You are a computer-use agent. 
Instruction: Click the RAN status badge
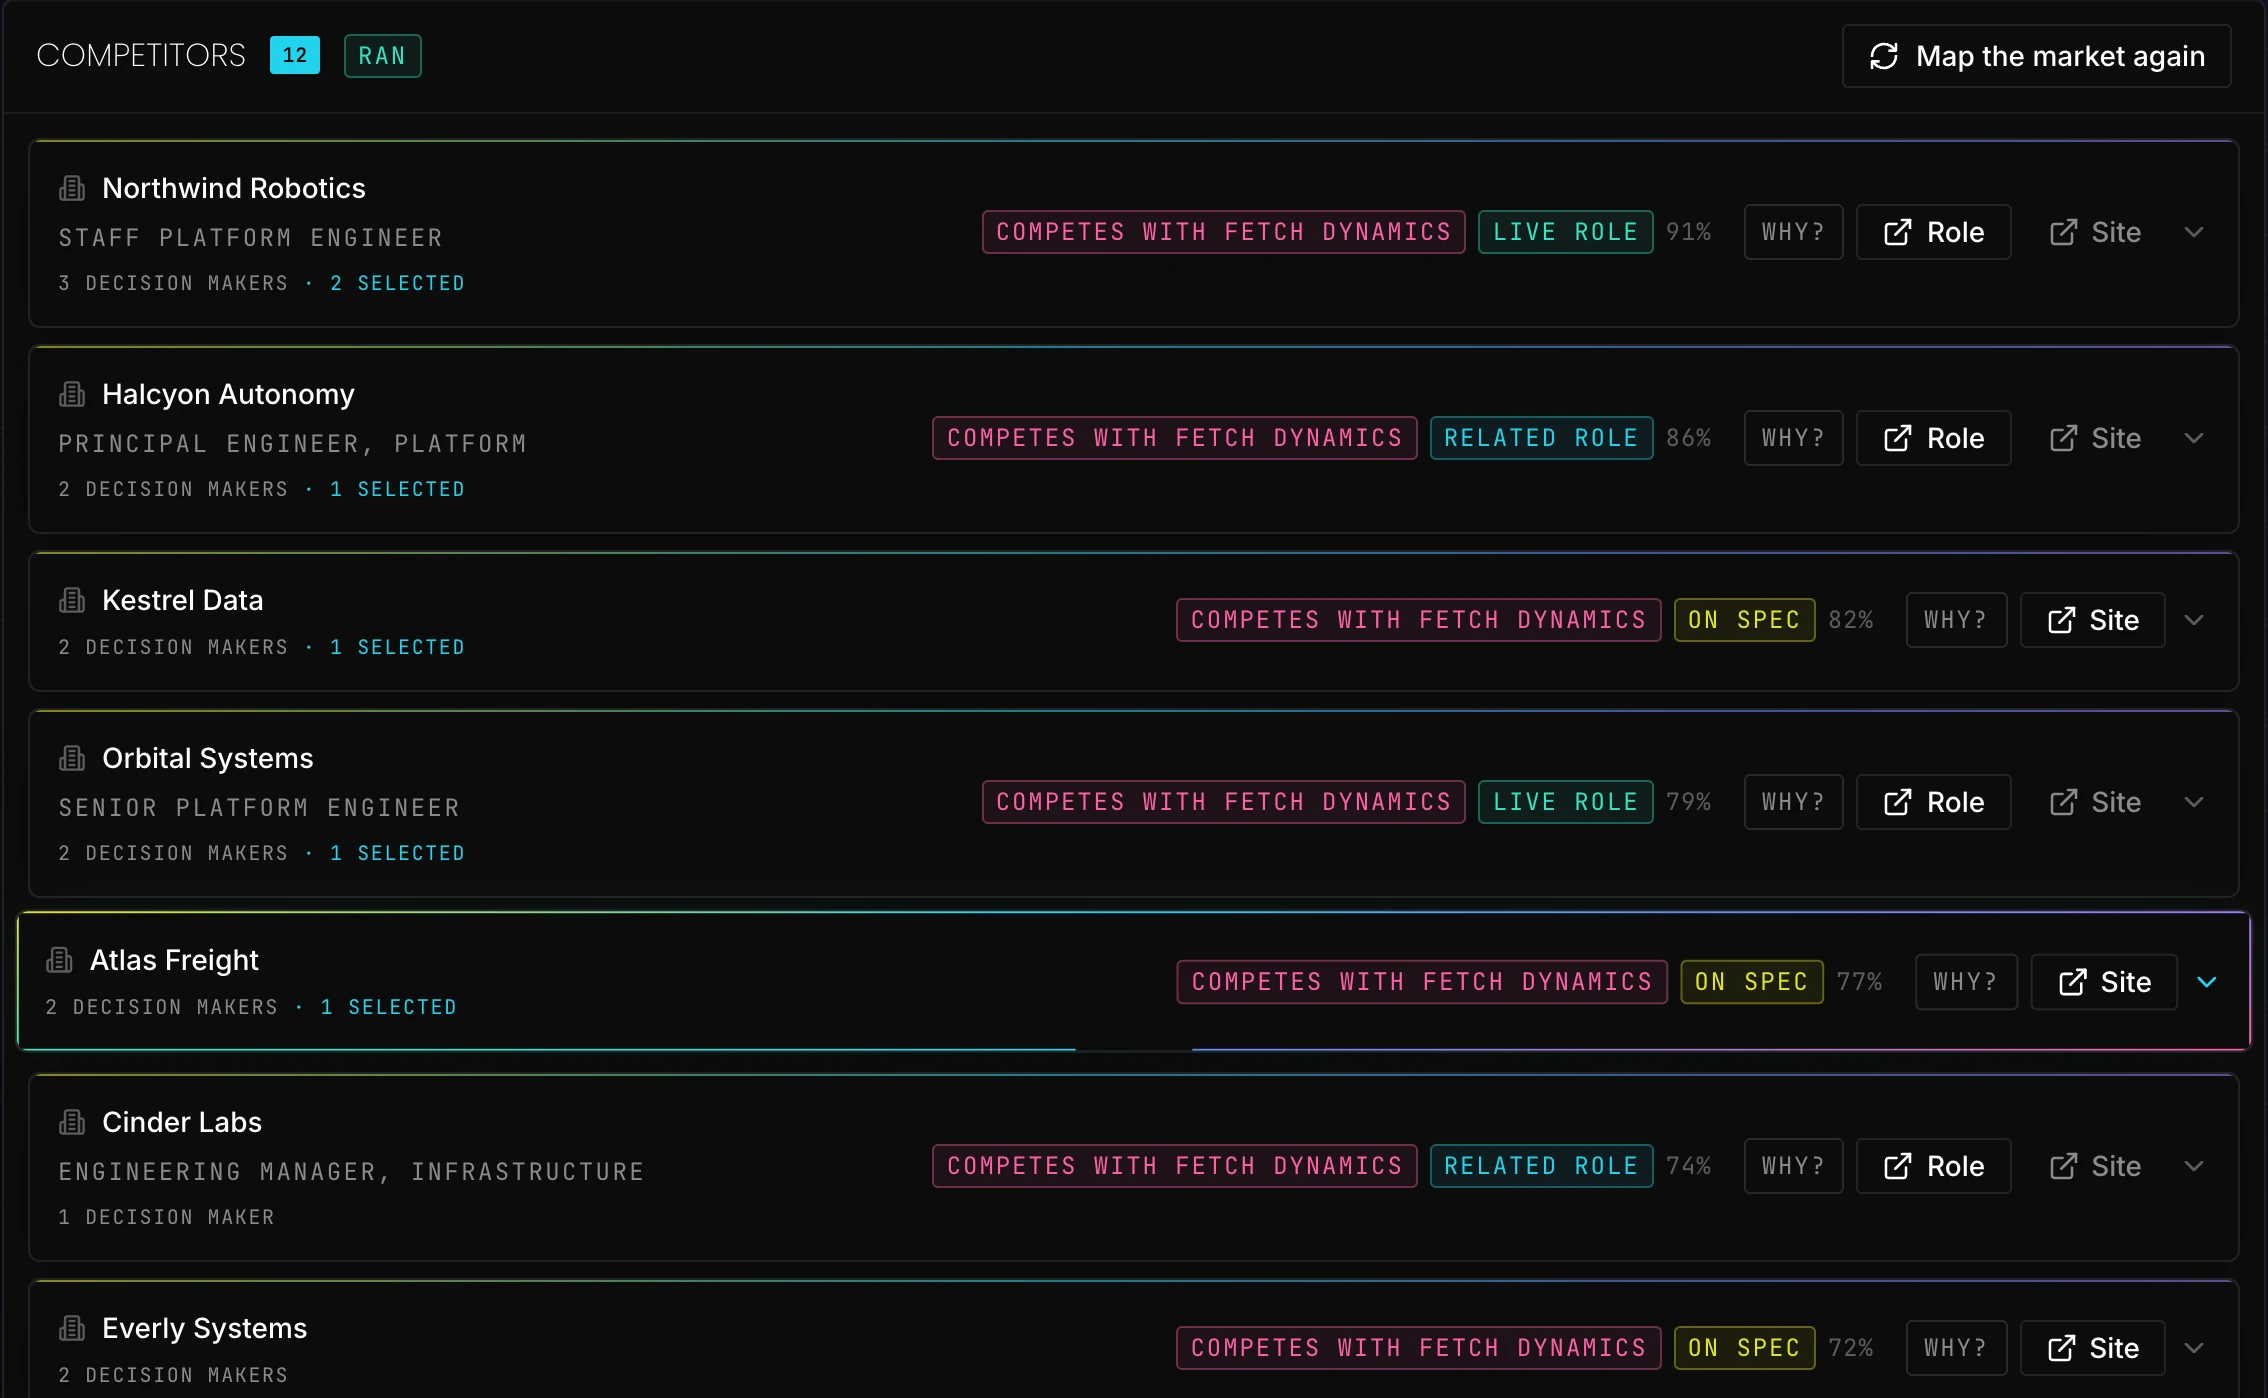[382, 56]
